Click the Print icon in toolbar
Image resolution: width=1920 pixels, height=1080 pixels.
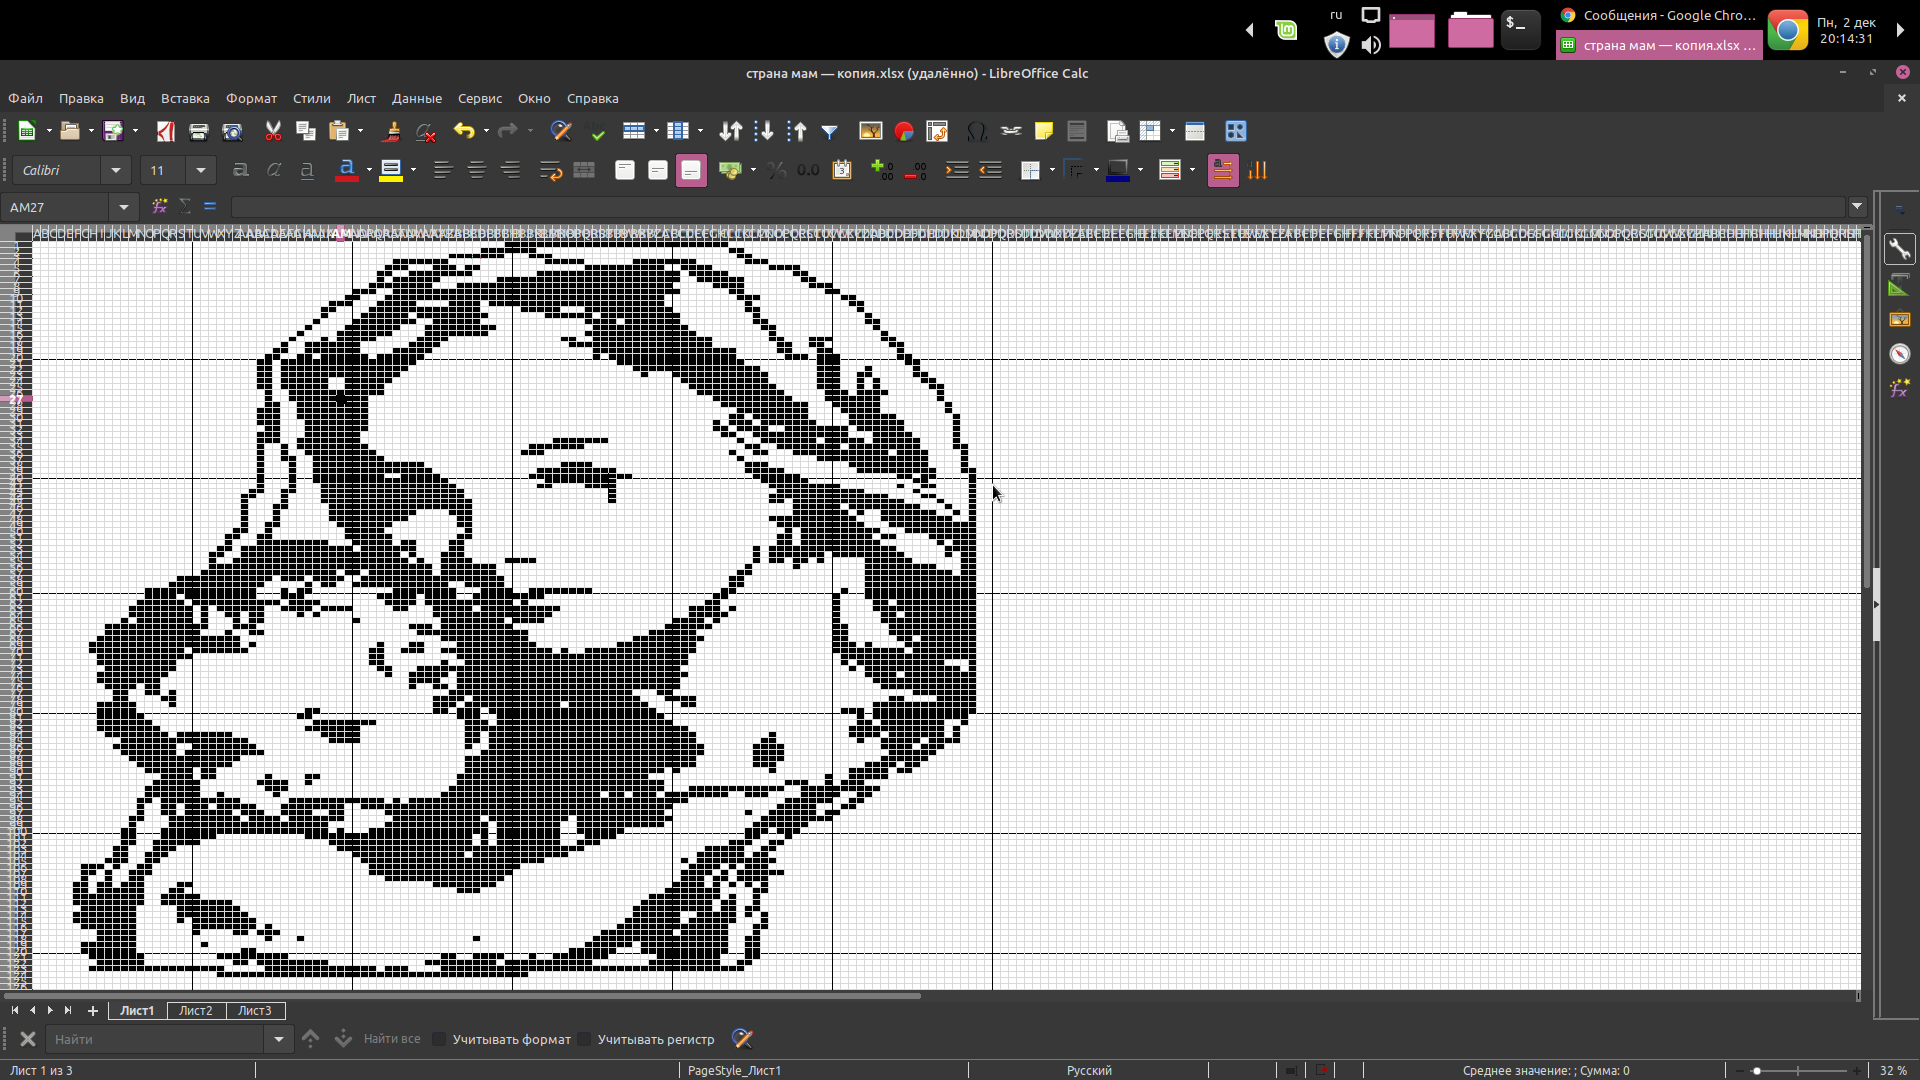(x=198, y=131)
